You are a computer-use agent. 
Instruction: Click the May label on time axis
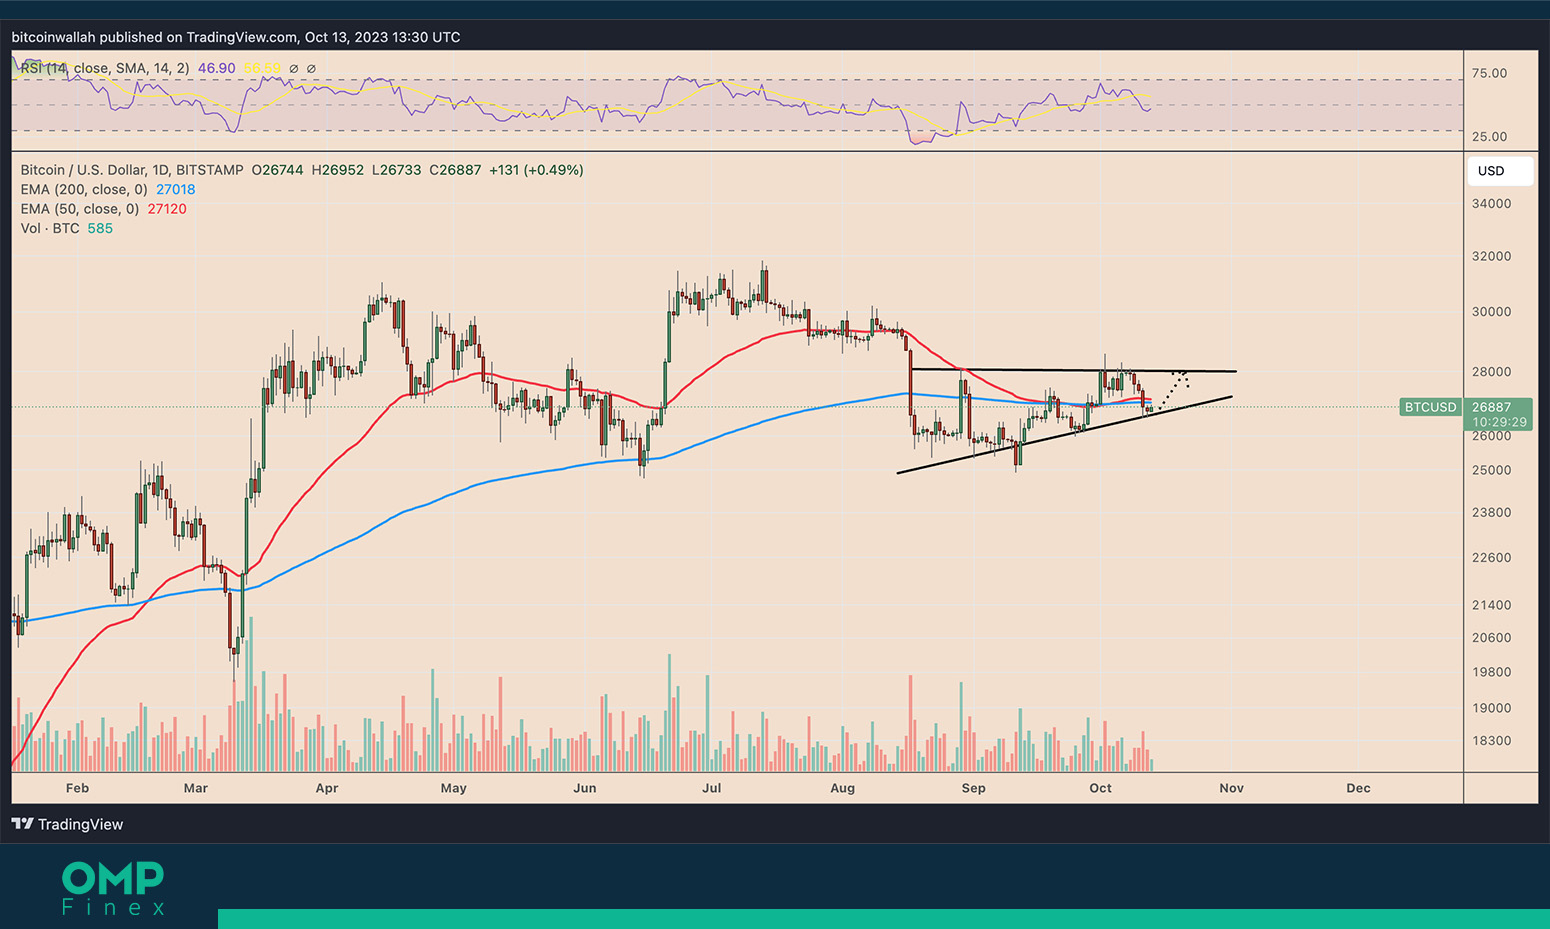click(454, 788)
